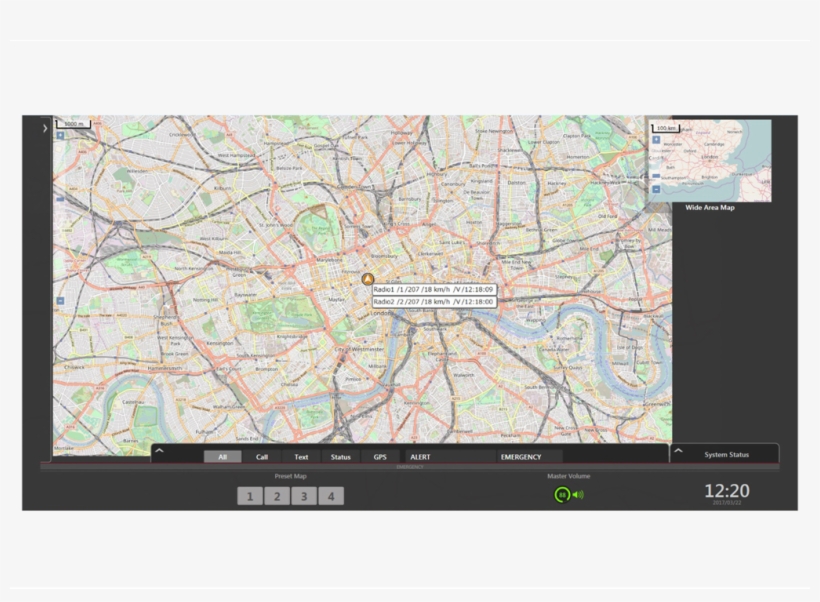Select the All filter tab
Image resolution: width=820 pixels, height=602 pixels.
click(x=222, y=457)
